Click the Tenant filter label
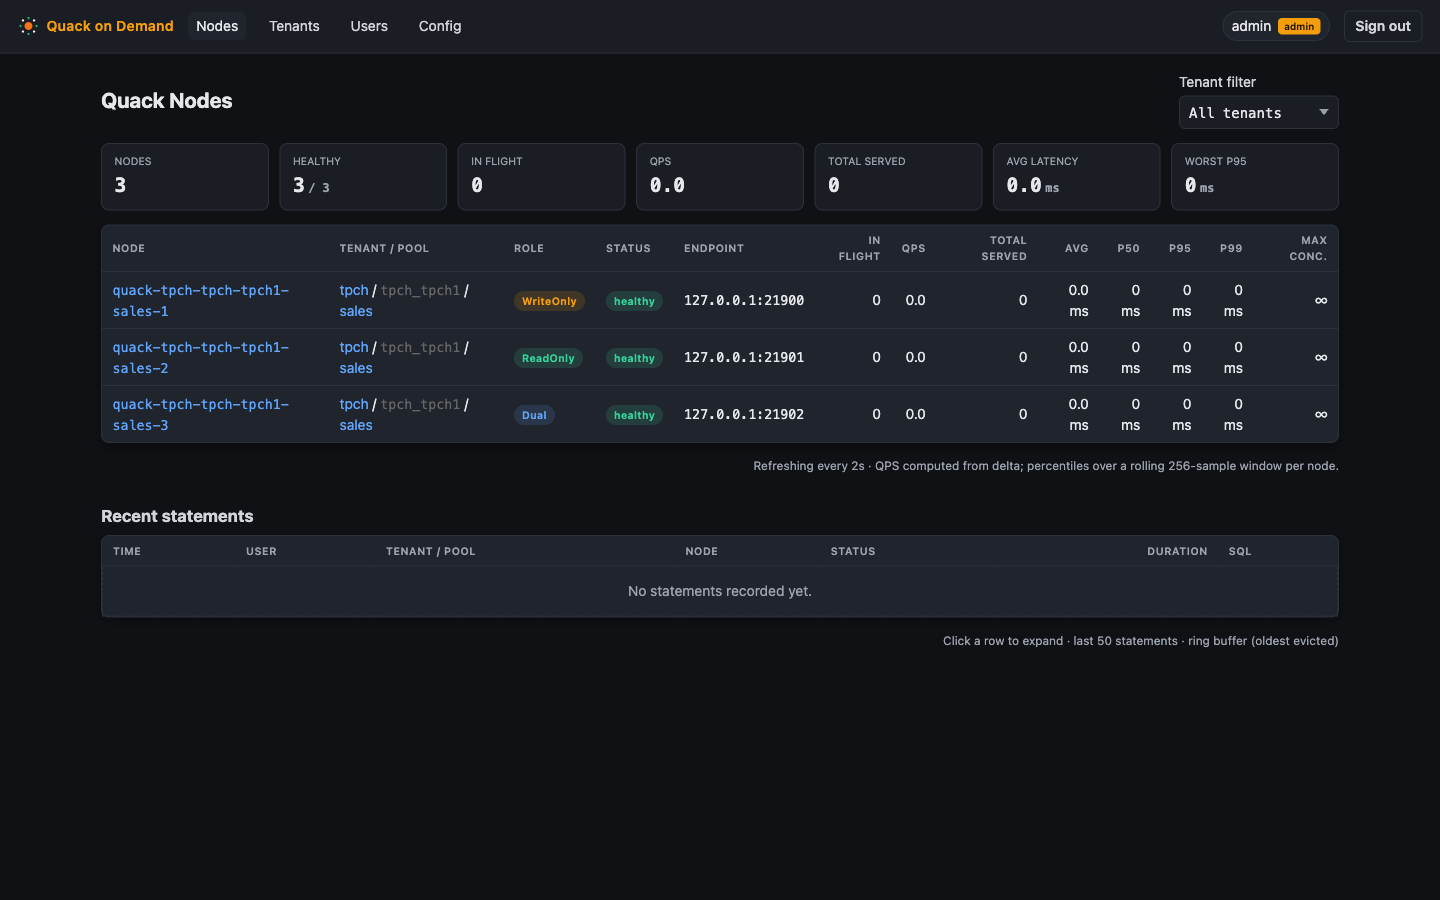Image resolution: width=1440 pixels, height=900 pixels. (x=1217, y=82)
